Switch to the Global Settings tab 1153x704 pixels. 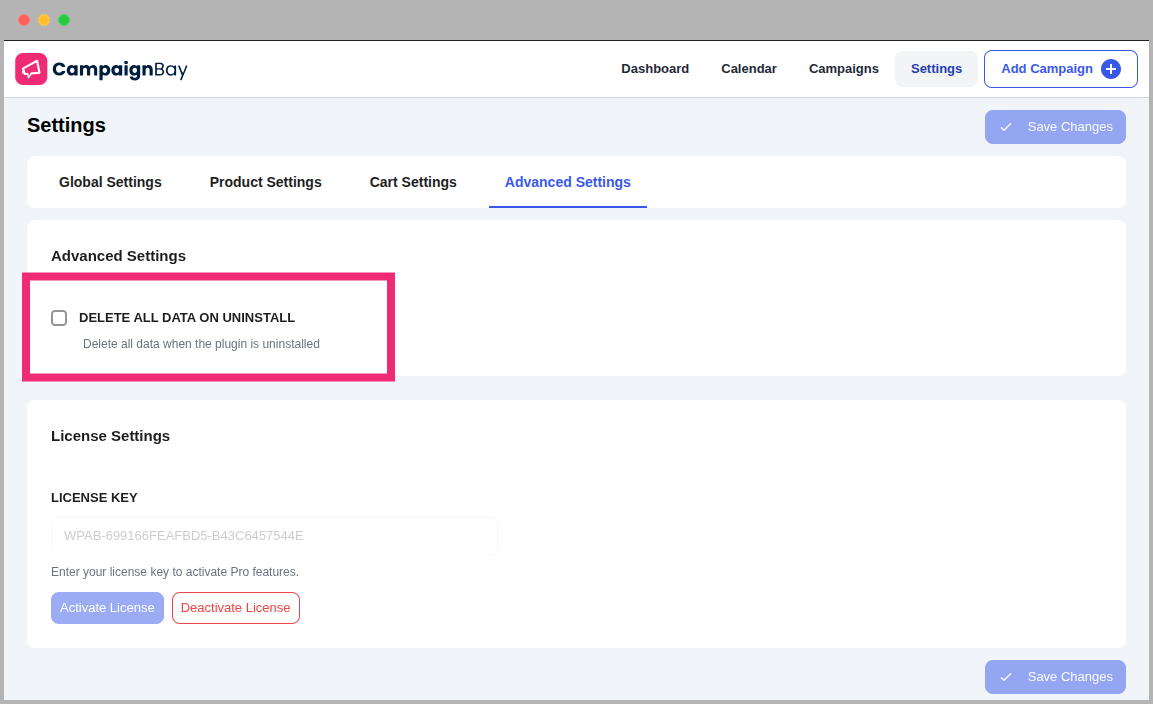[x=110, y=182]
